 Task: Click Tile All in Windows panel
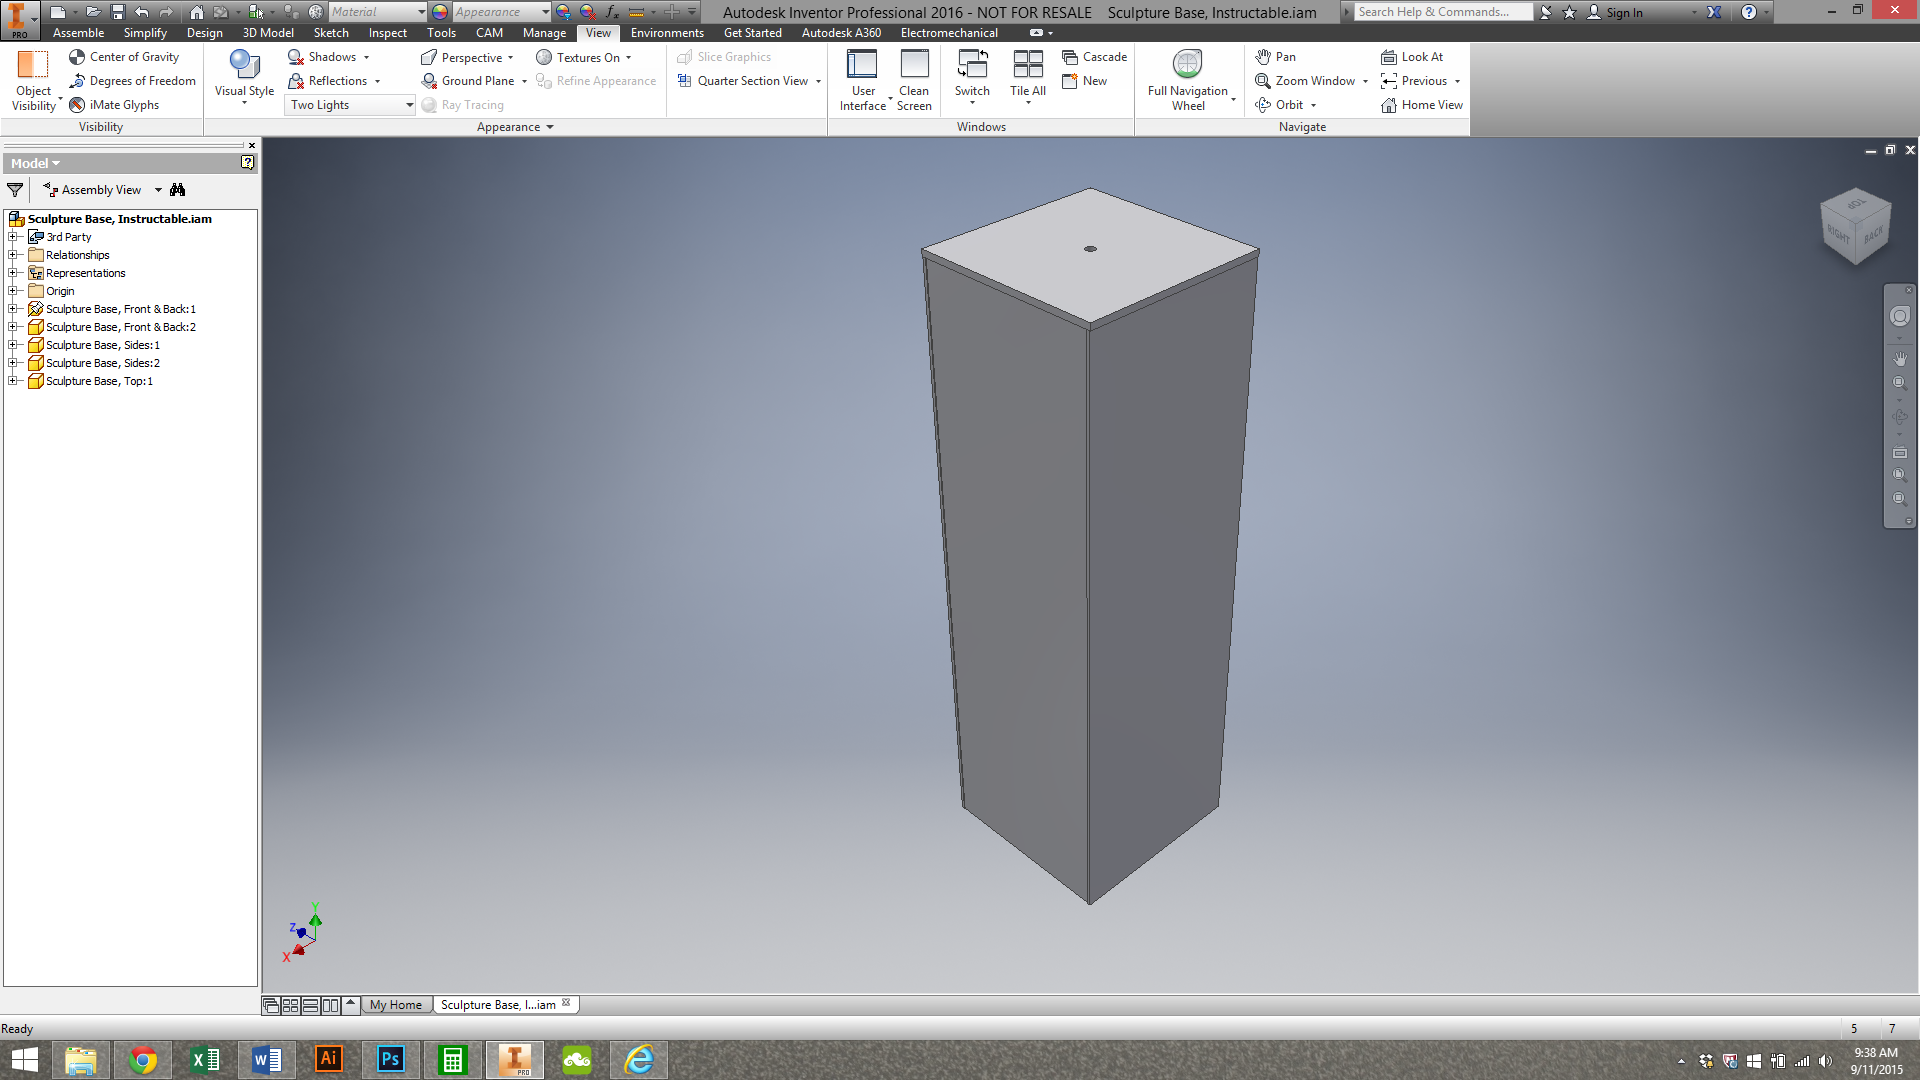click(1026, 75)
